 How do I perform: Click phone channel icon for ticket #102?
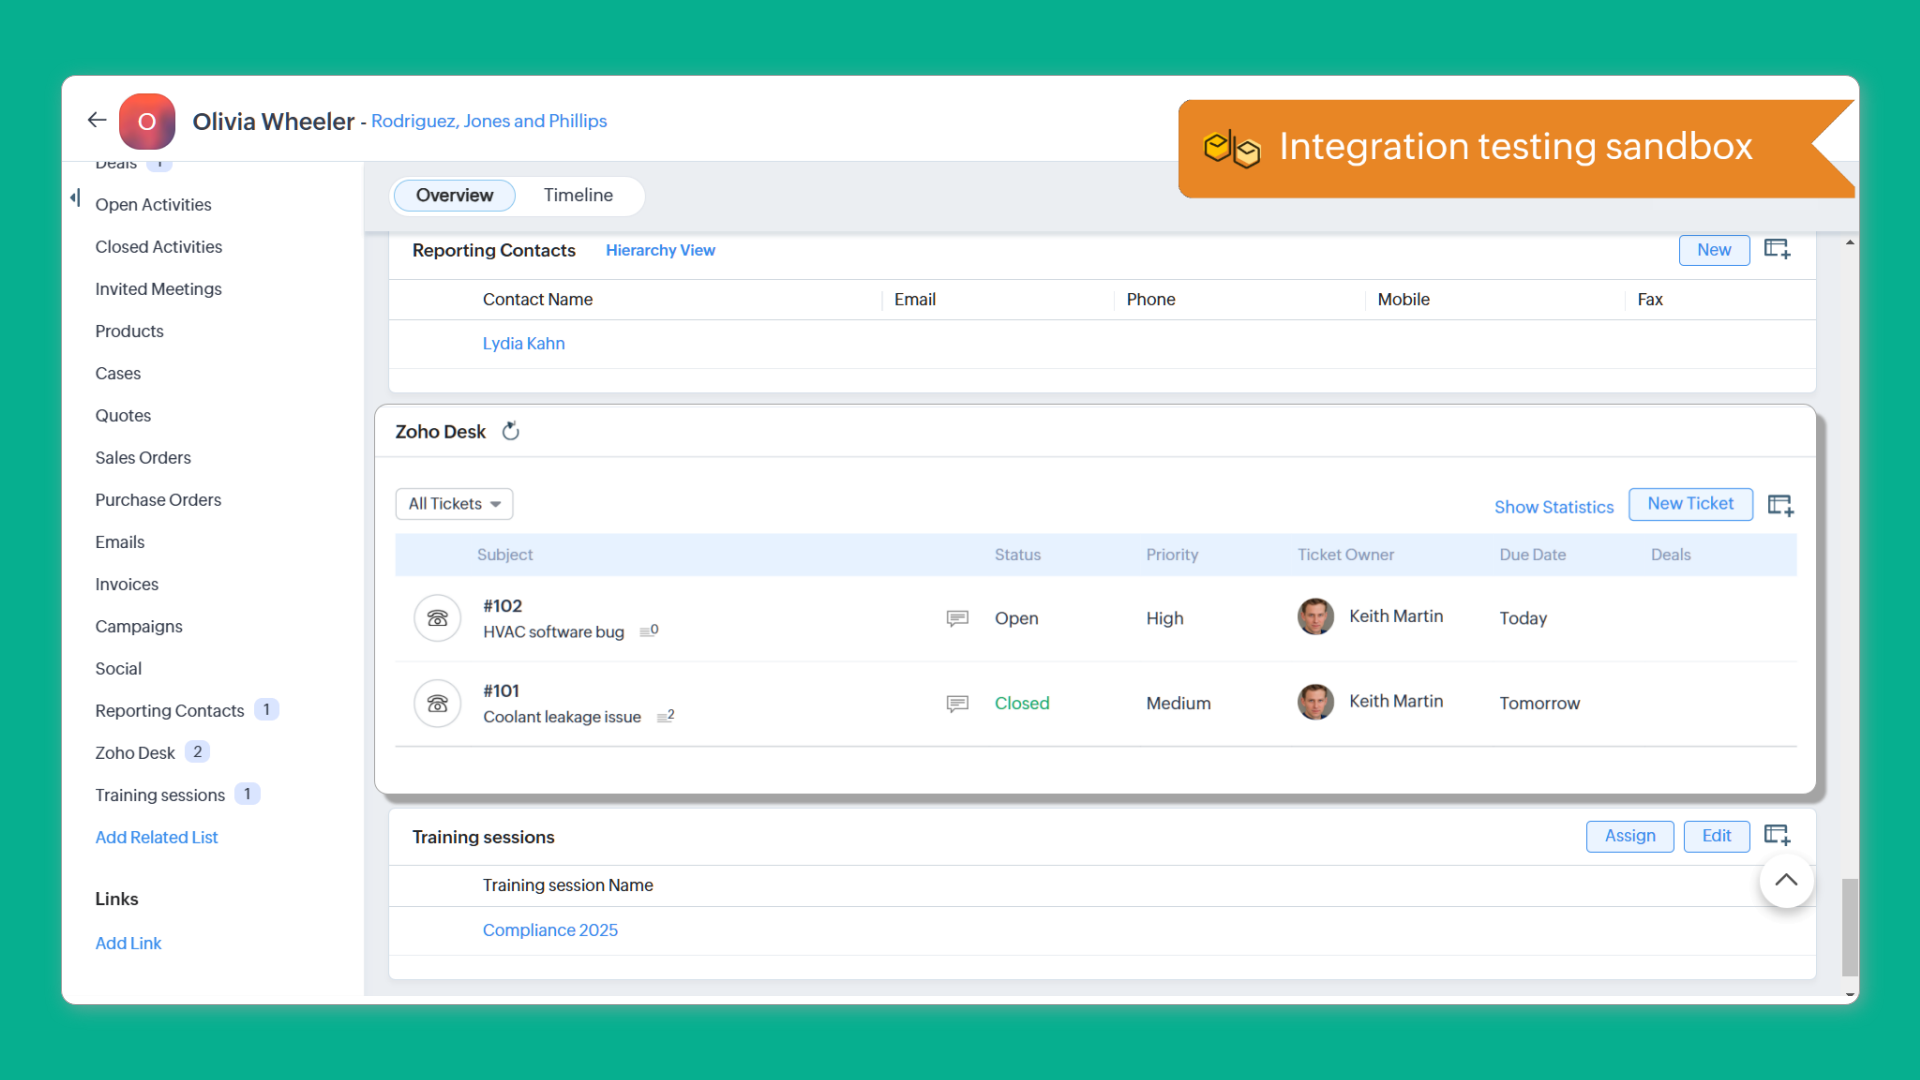pos(437,618)
